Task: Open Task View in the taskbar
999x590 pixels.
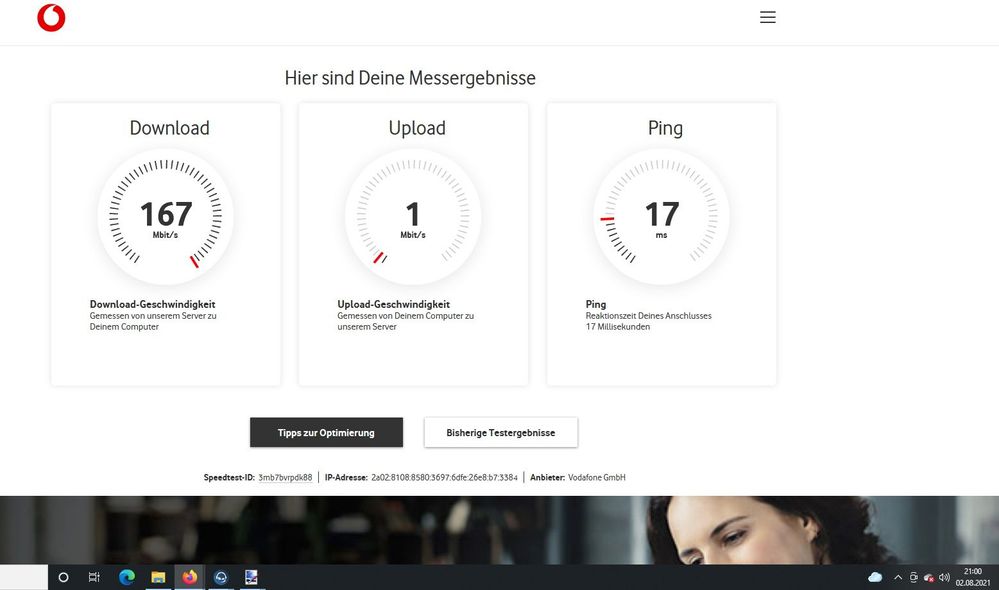Action: click(94, 577)
